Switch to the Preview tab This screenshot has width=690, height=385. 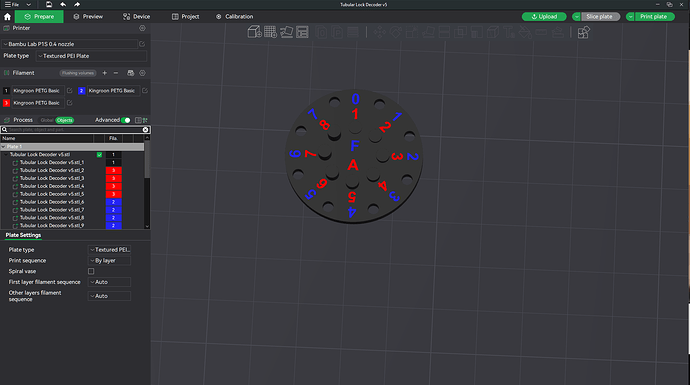(x=88, y=17)
